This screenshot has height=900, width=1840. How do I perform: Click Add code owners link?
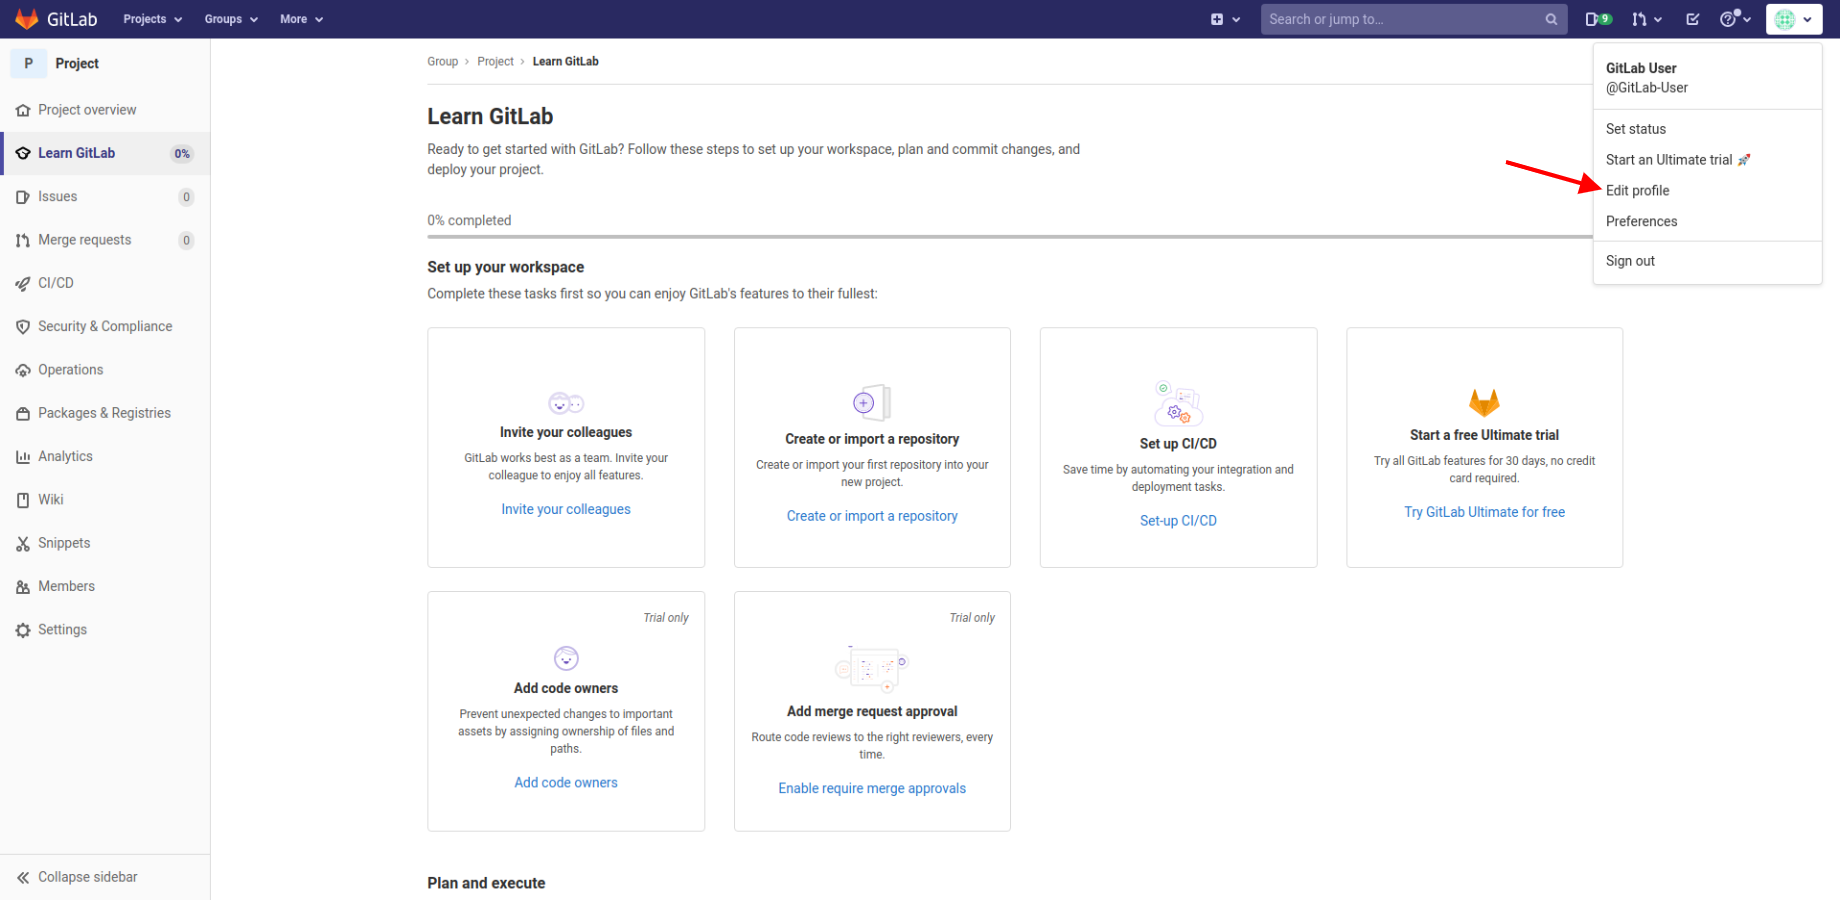(566, 783)
